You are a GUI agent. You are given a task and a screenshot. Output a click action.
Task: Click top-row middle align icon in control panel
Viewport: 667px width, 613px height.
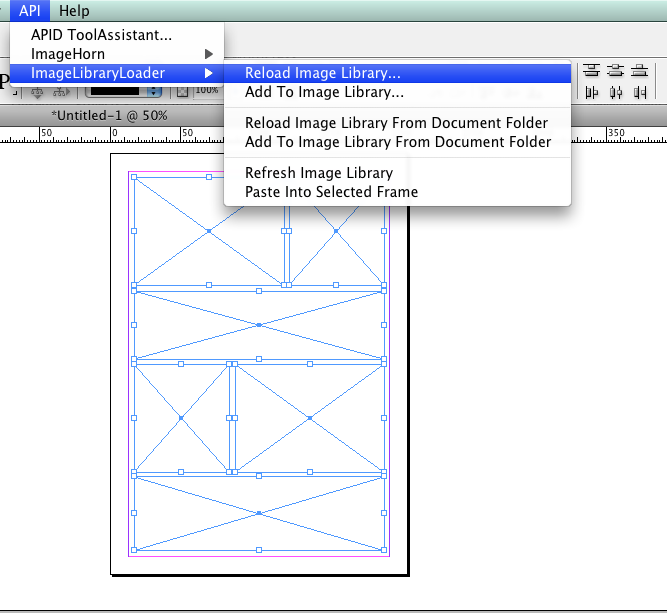(x=614, y=70)
